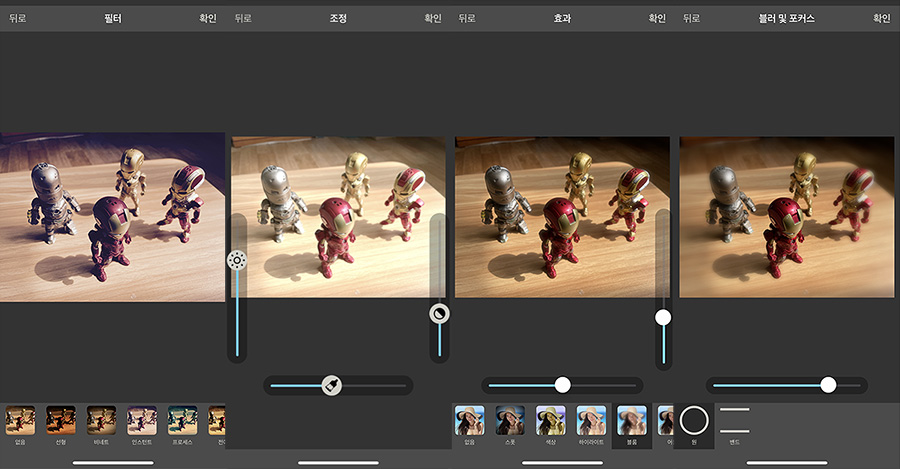Click the saturation paint-bucket slider handle
Image resolution: width=900 pixels, height=469 pixels.
pyautogui.click(x=332, y=385)
